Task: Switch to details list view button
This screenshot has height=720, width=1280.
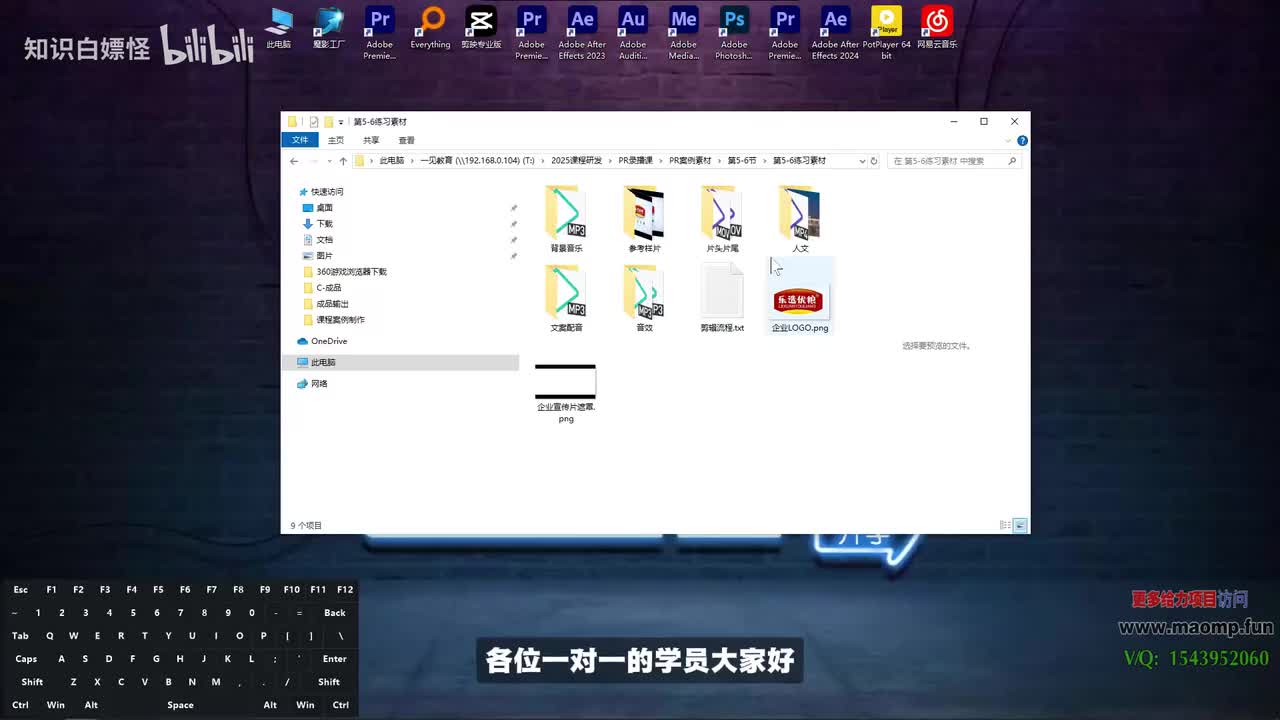Action: (x=1005, y=525)
